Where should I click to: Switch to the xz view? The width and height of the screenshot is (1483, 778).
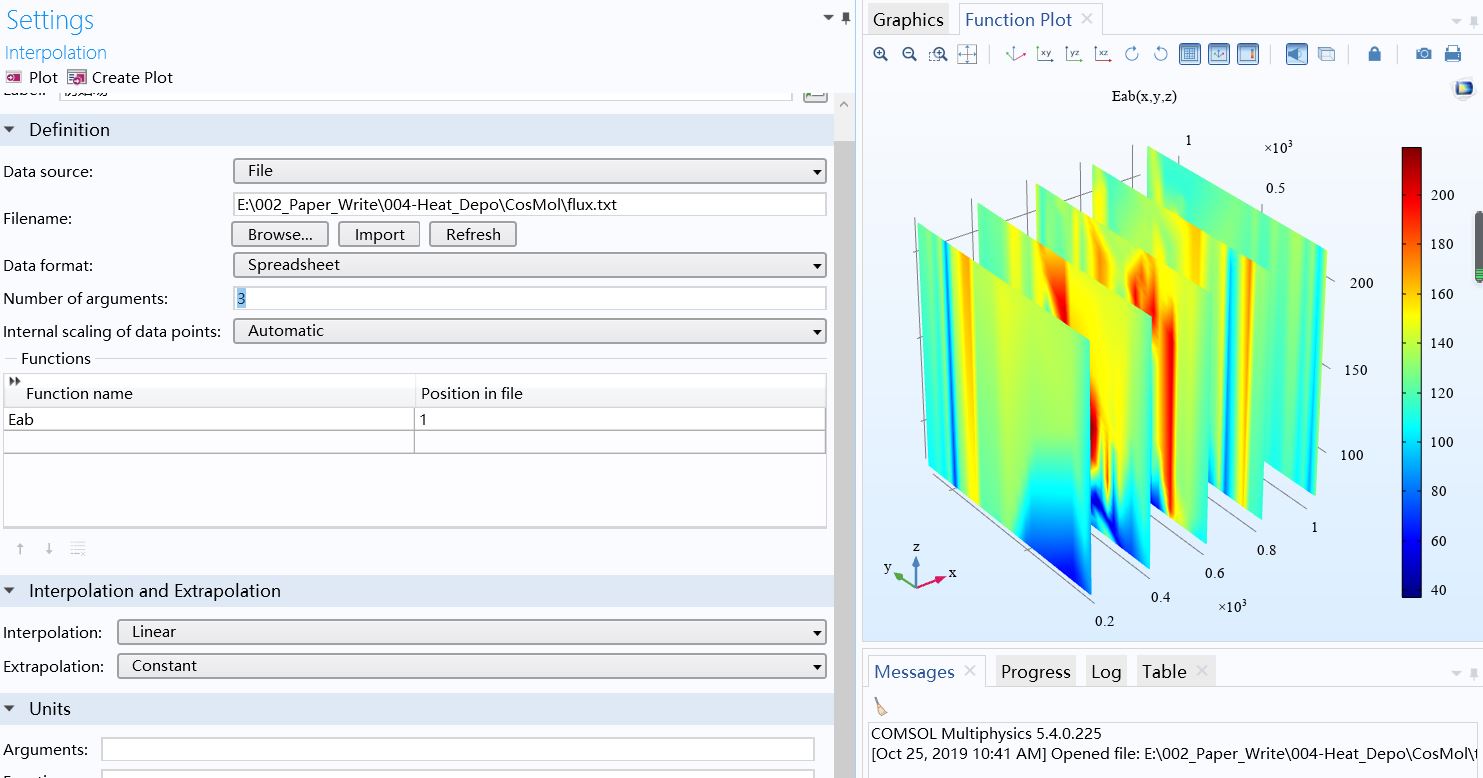tap(1102, 54)
